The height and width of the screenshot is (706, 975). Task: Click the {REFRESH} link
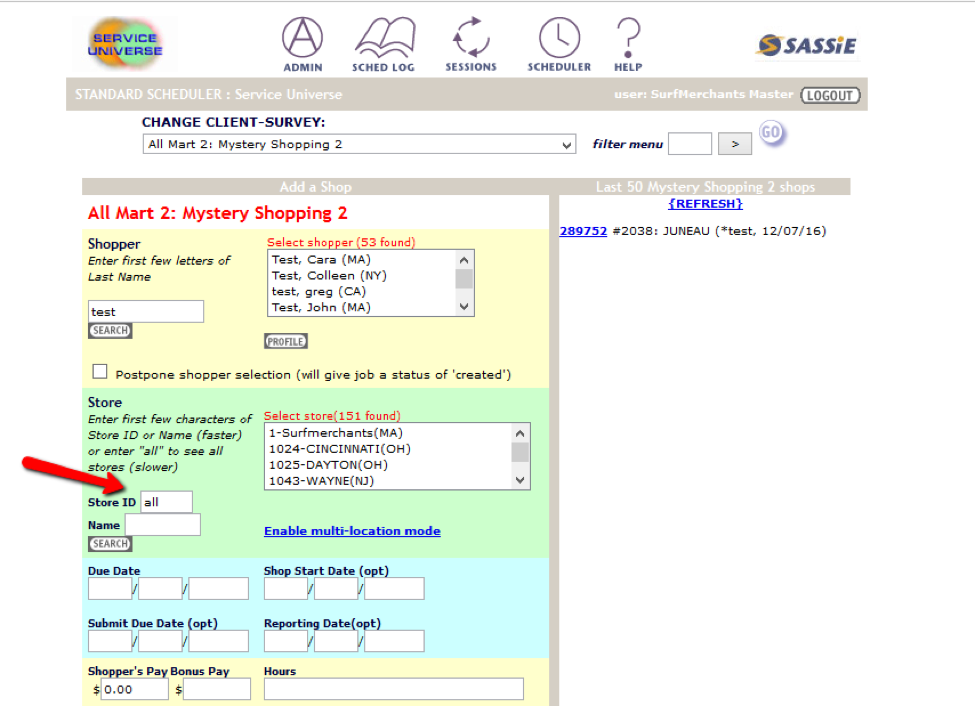point(705,204)
